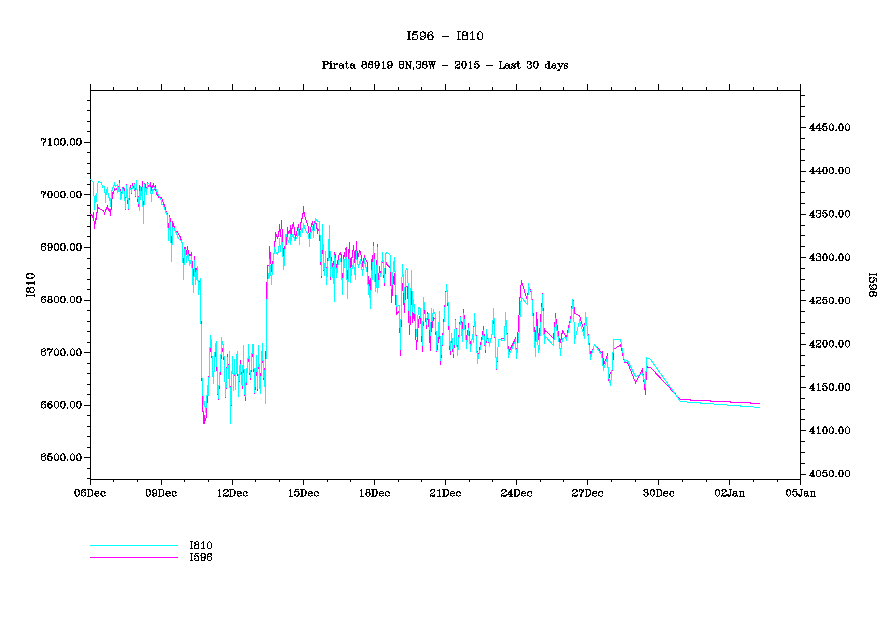This screenshot has height=630, width=891.
Task: Choose the 24Dec date tick label
Action: point(516,492)
